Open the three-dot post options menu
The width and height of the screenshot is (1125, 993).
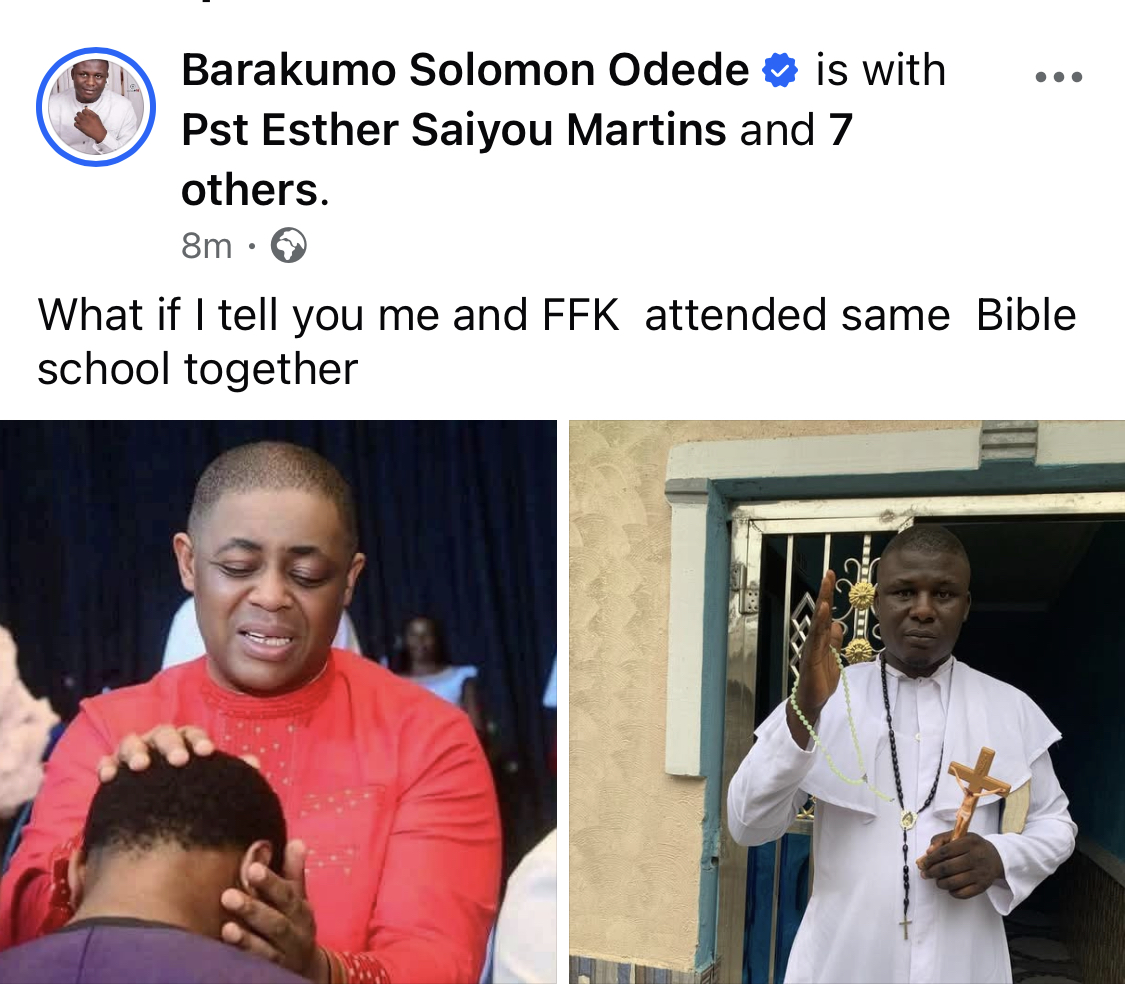[1058, 77]
